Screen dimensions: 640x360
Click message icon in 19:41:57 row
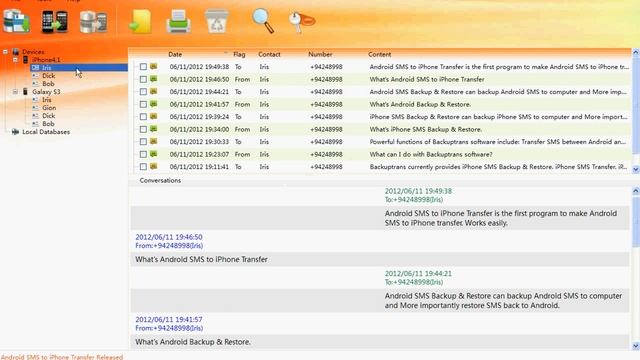coord(153,104)
